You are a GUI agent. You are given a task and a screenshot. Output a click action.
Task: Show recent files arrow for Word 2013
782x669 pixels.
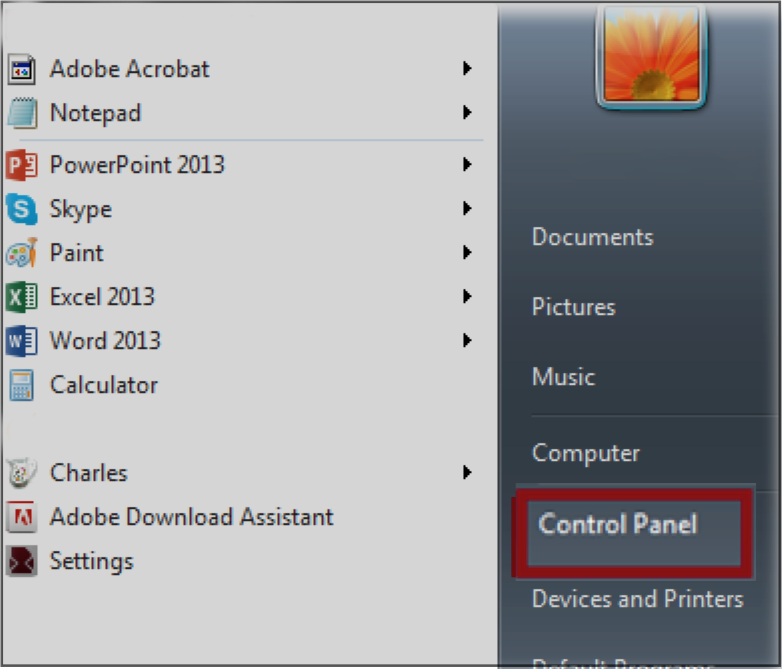467,340
